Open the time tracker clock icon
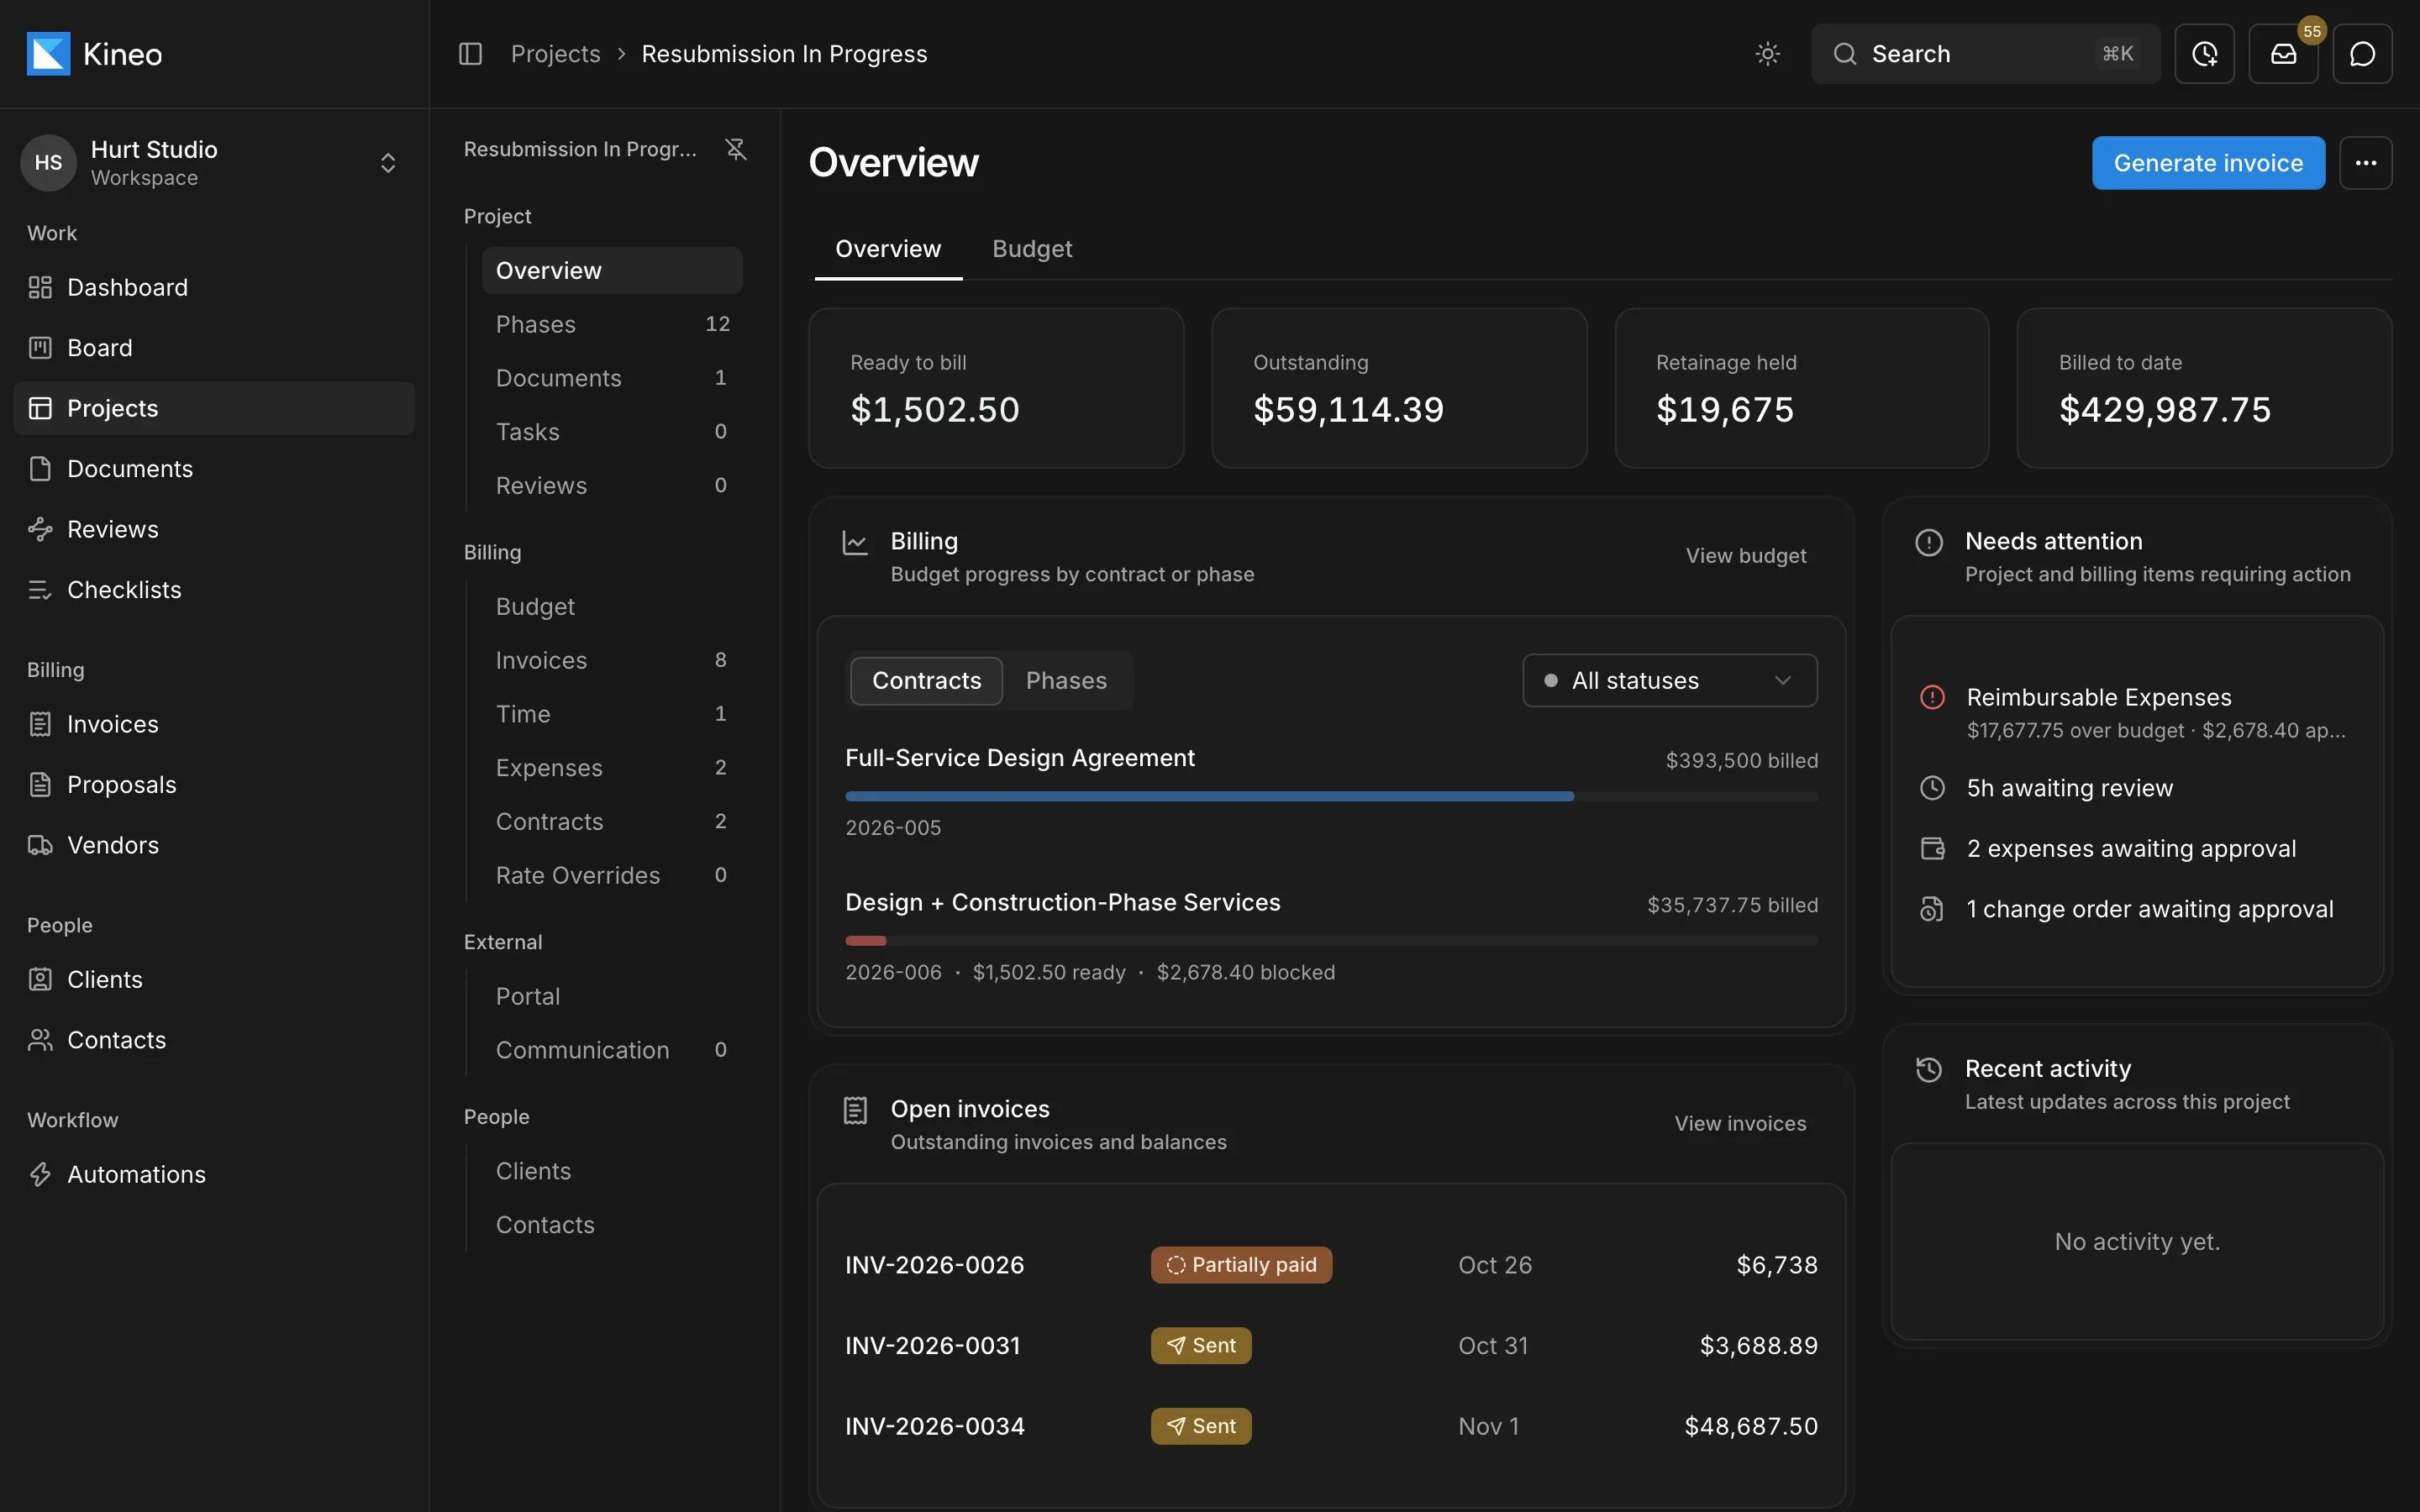 pyautogui.click(x=2204, y=54)
